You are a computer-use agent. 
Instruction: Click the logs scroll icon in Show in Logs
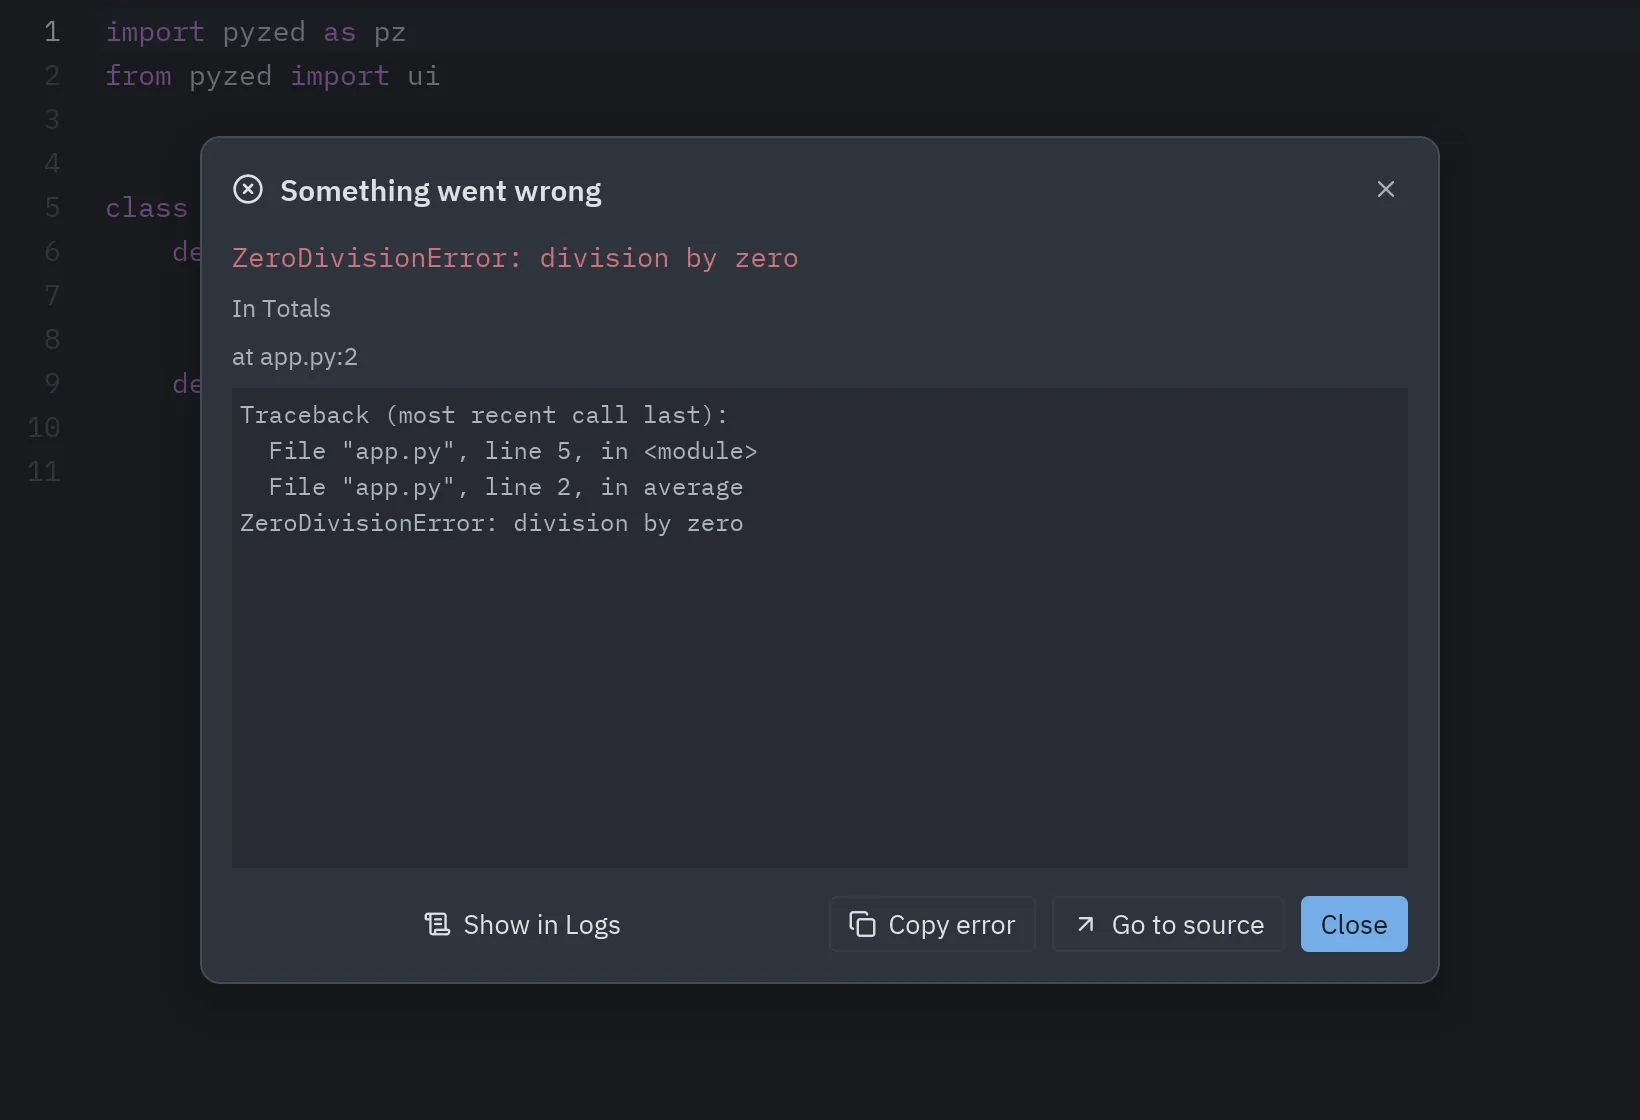point(437,924)
